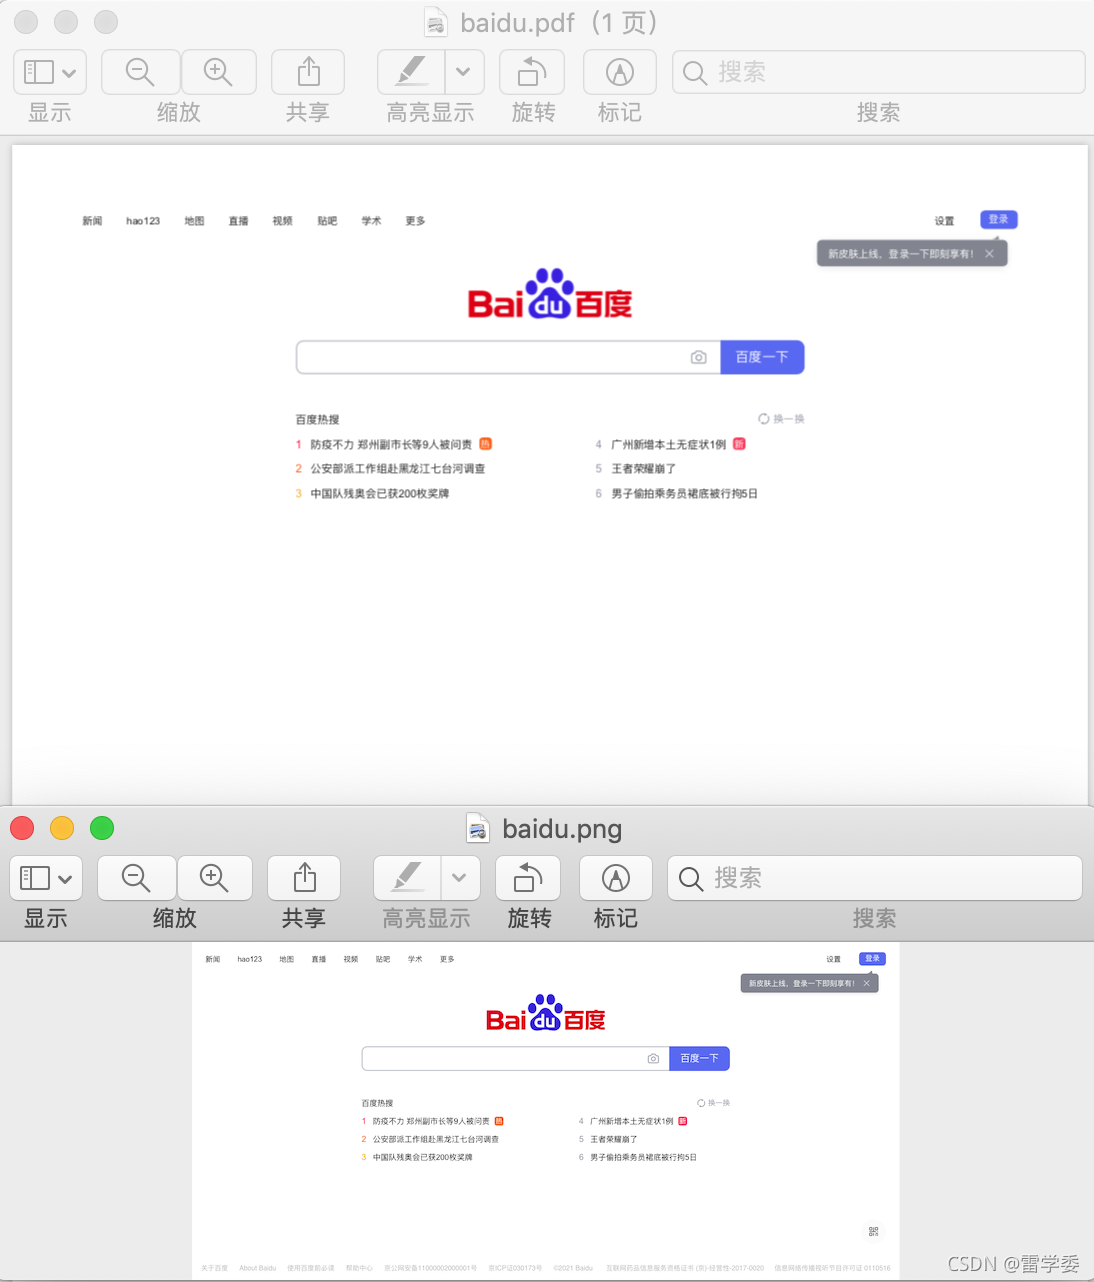The height and width of the screenshot is (1282, 1094).
Task: Click the hao123 navigation item
Action: coord(143,221)
